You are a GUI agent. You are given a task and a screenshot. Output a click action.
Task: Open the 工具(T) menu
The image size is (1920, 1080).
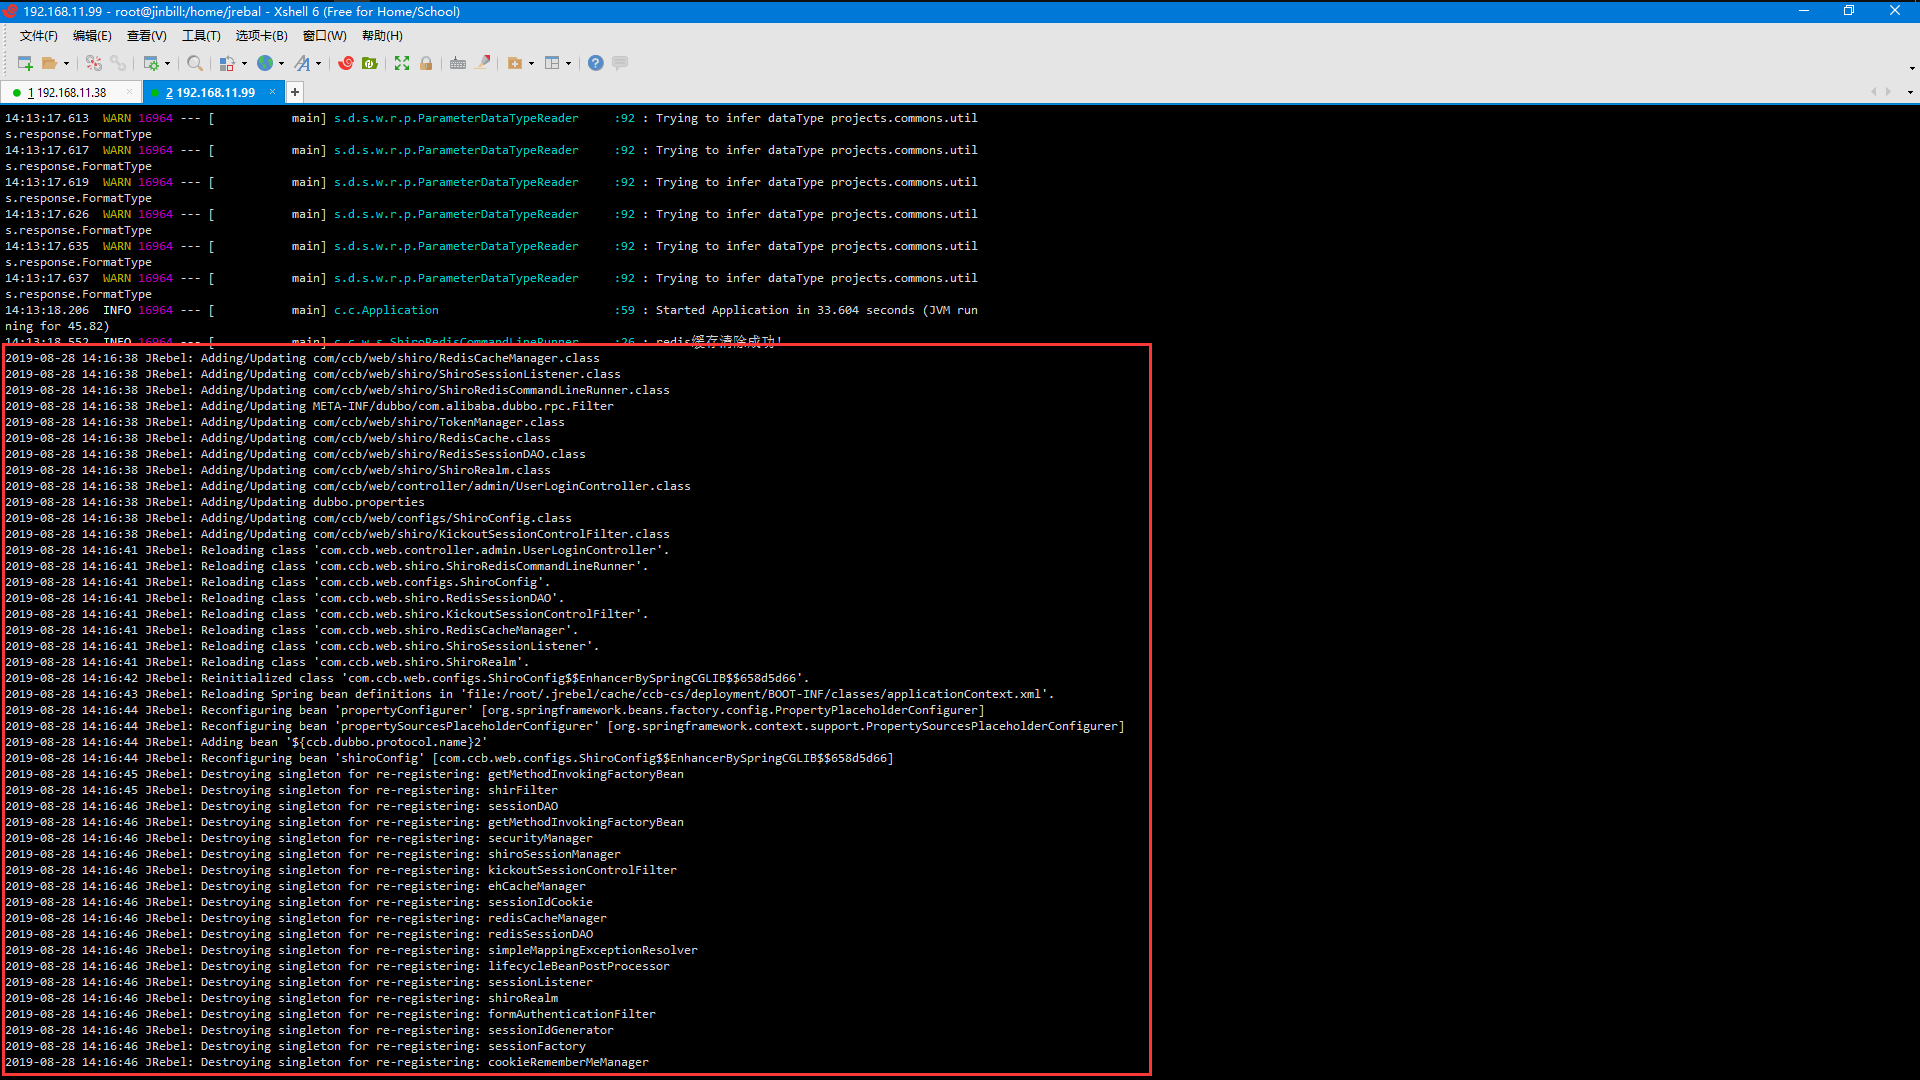201,36
